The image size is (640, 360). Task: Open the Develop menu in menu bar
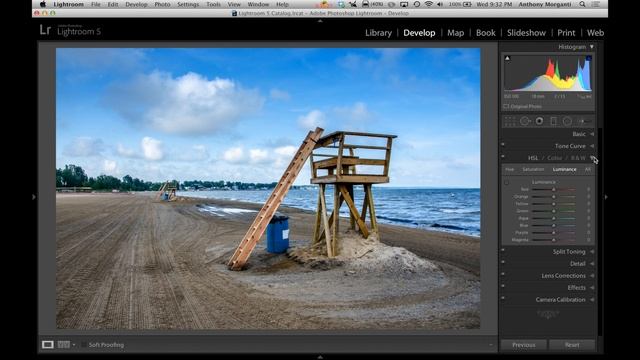point(136,4)
